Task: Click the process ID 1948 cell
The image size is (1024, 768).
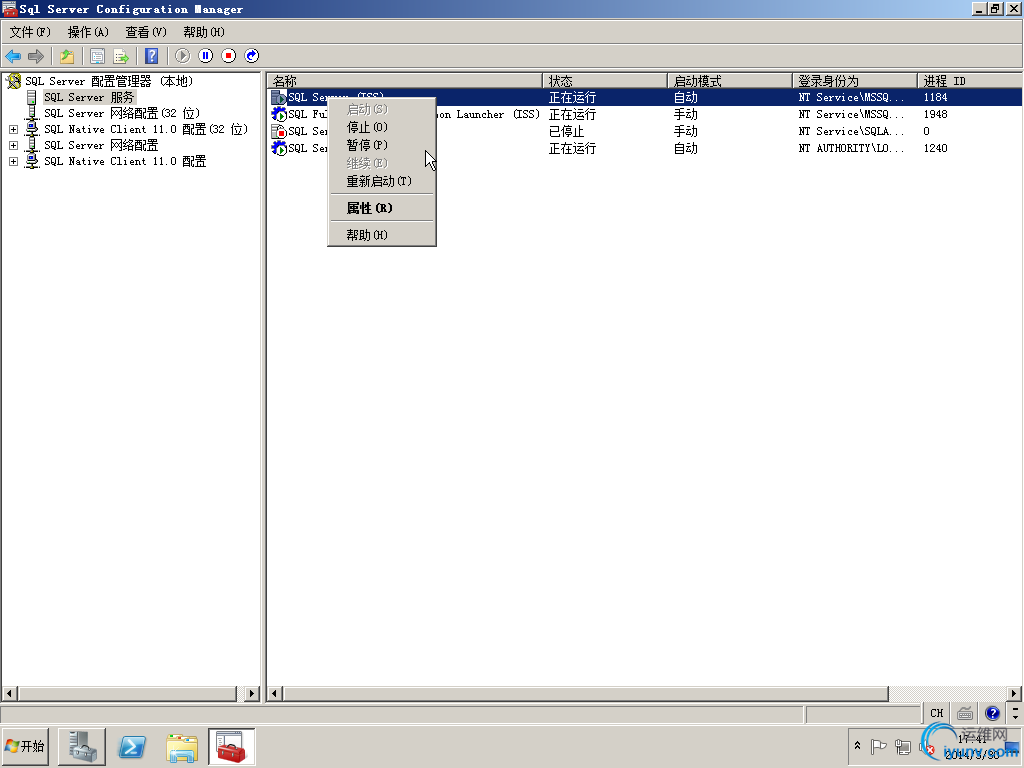Action: 935,114
